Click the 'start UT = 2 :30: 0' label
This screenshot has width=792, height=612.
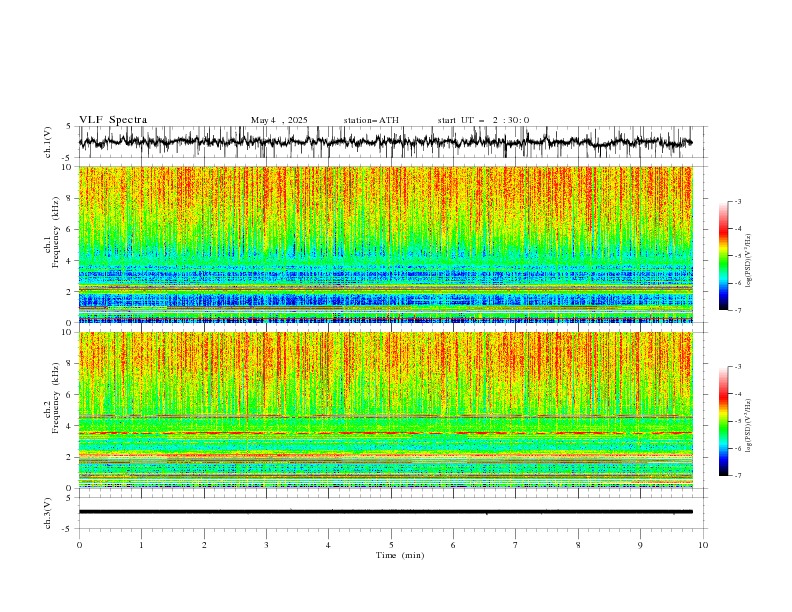click(483, 120)
